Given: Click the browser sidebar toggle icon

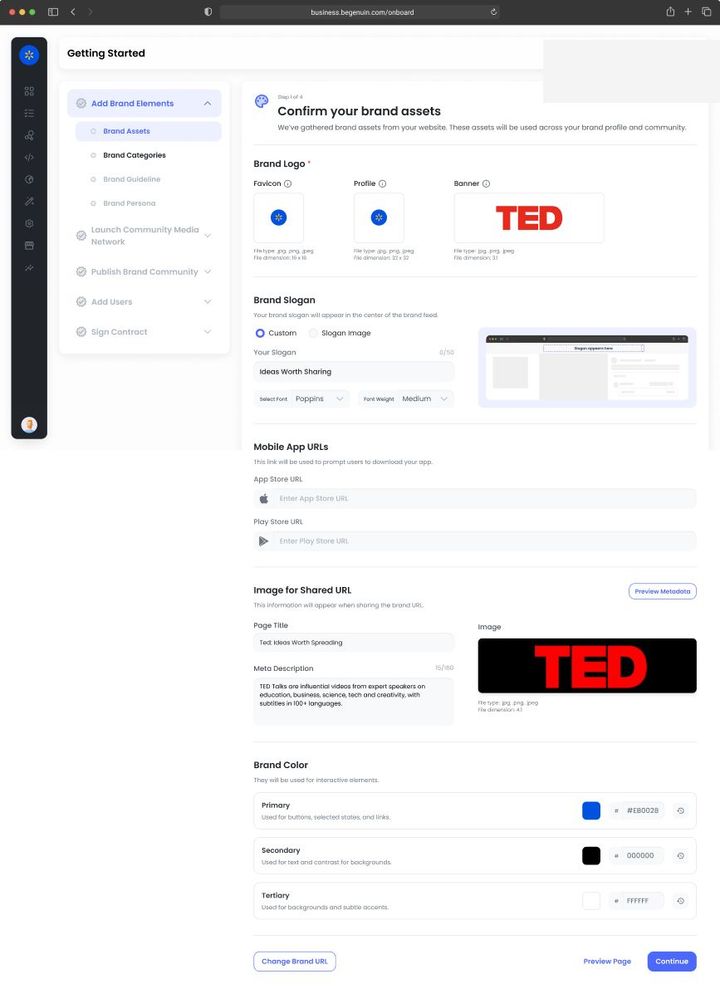Looking at the screenshot, I should (x=53, y=12).
